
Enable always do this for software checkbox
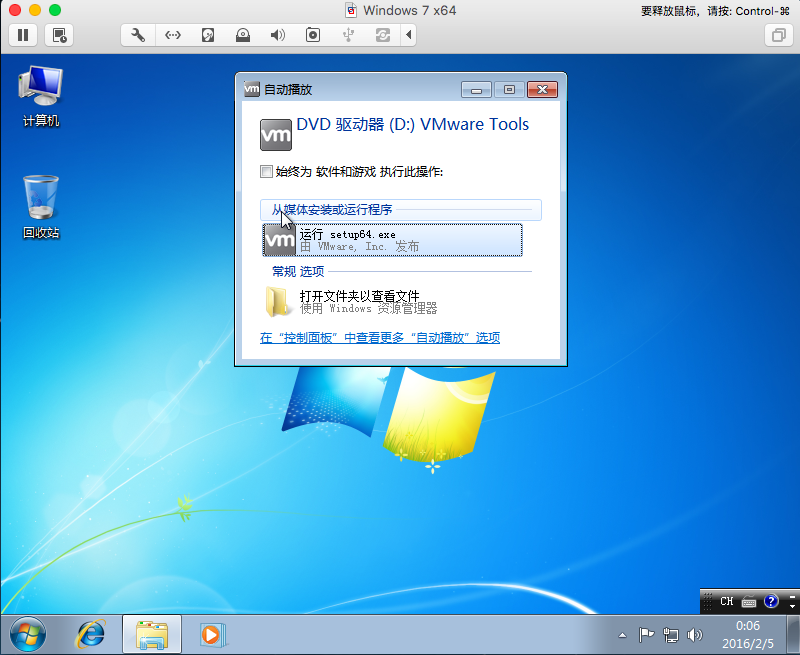266,171
